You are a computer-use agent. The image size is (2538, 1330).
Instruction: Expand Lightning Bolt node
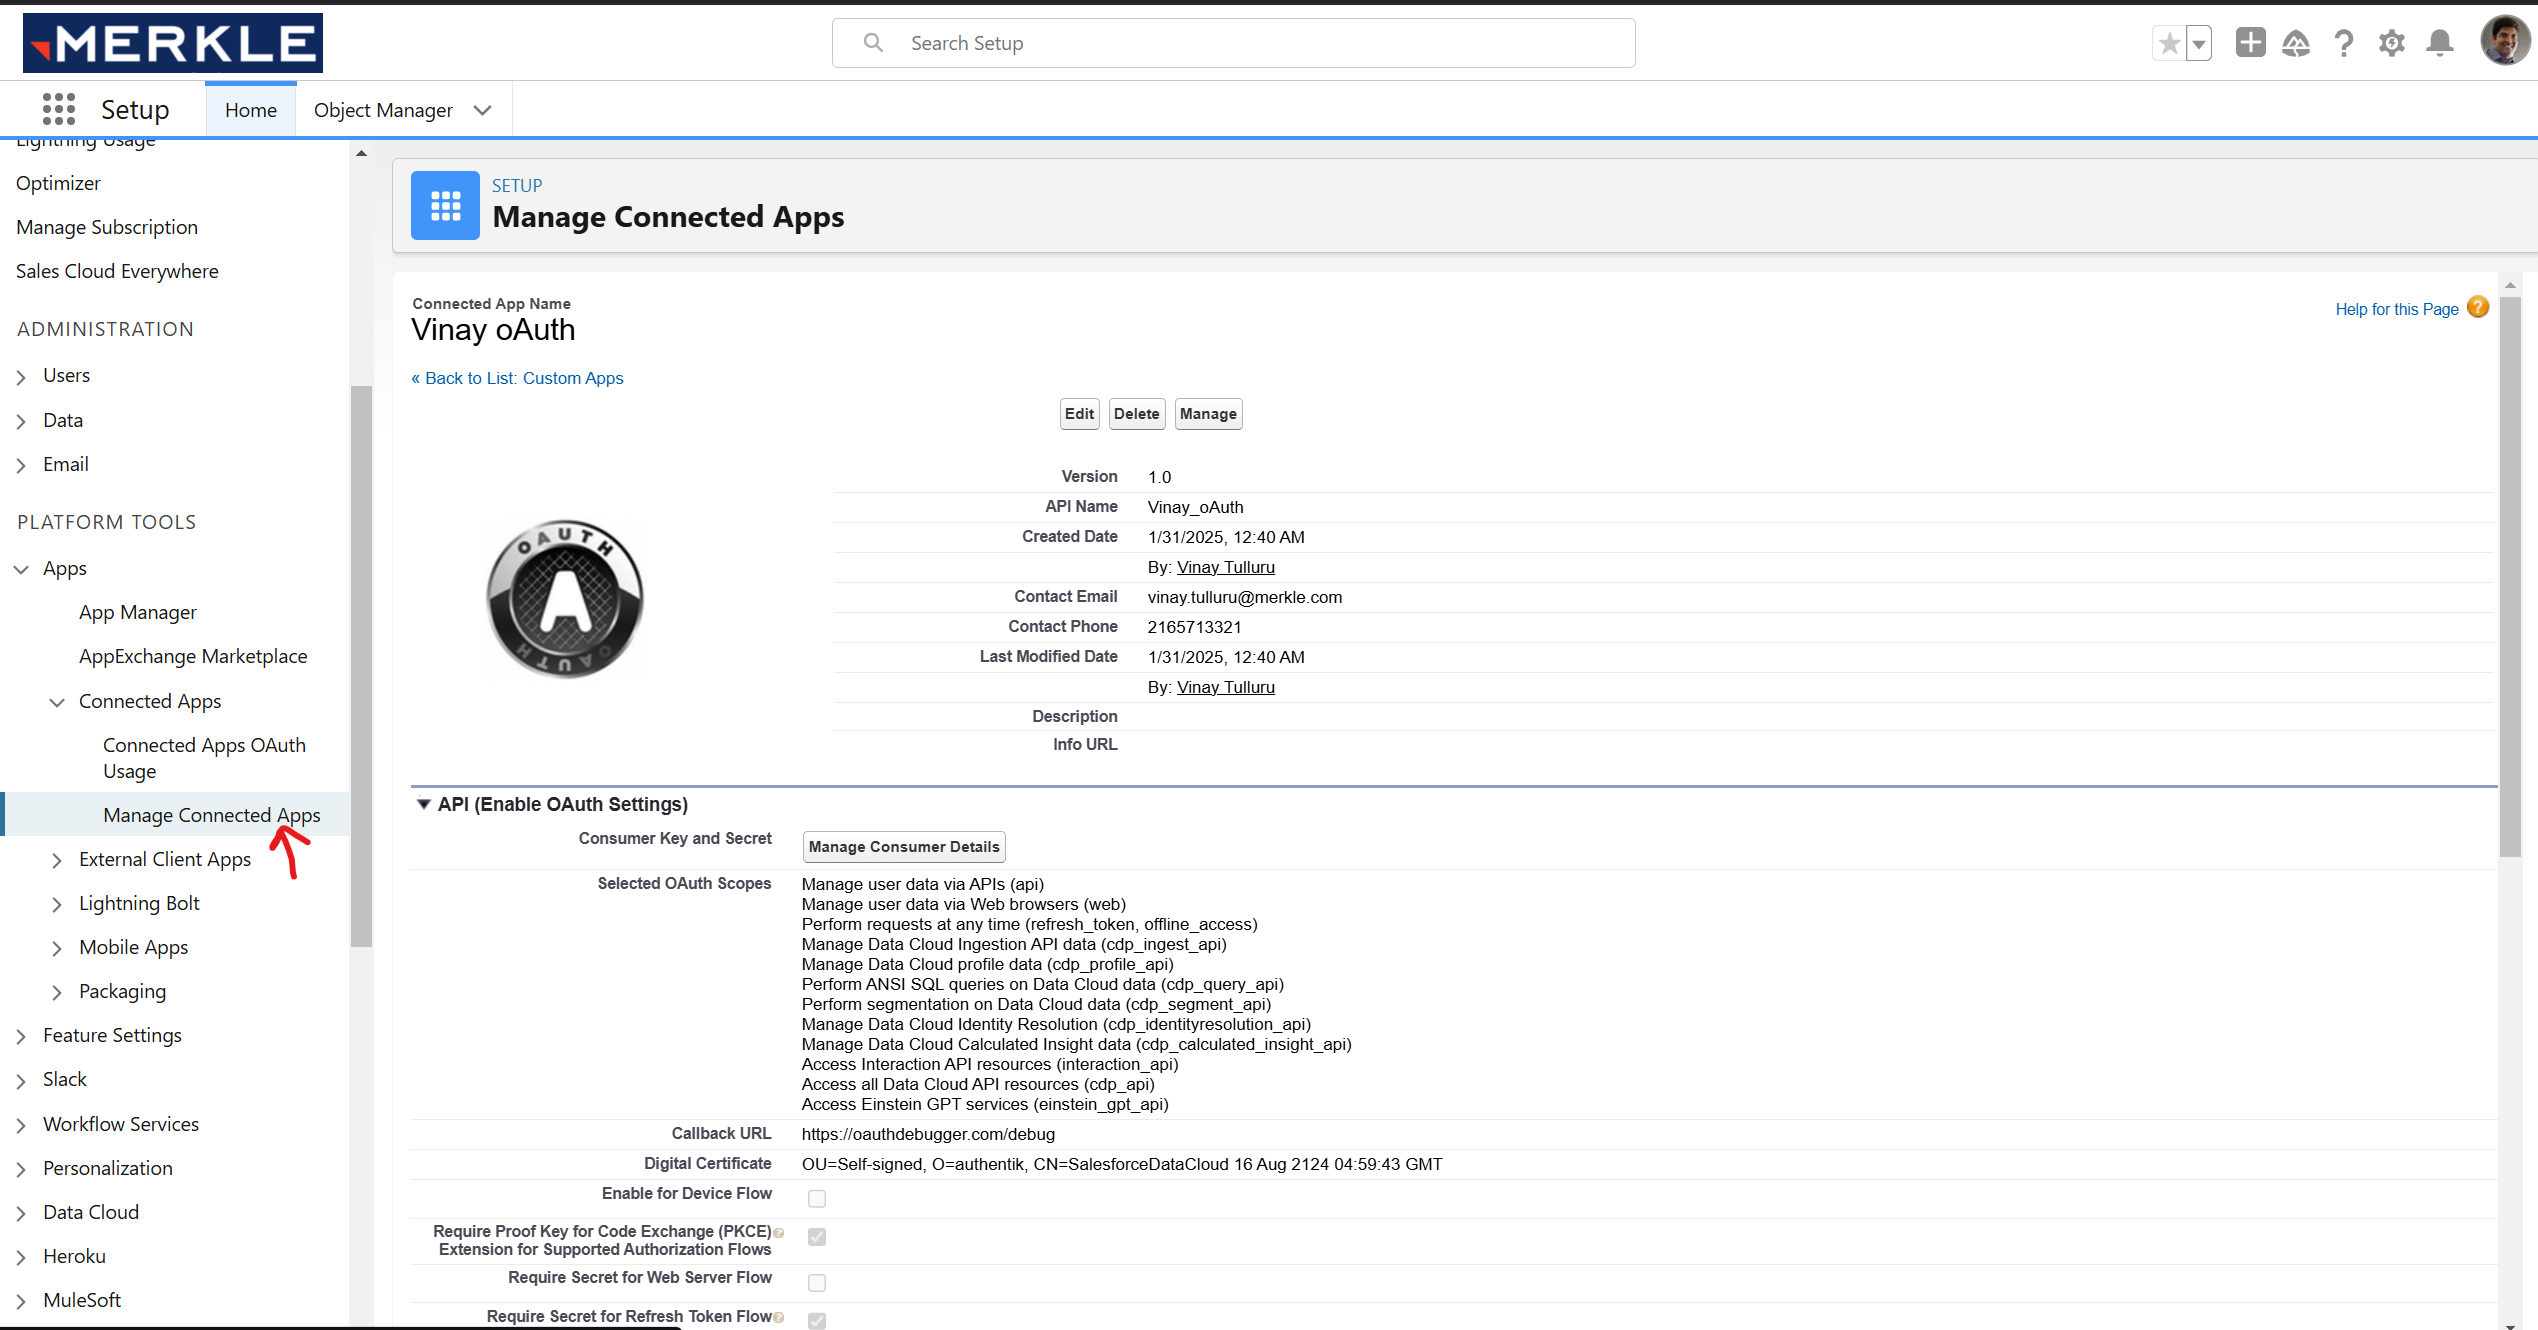tap(57, 904)
